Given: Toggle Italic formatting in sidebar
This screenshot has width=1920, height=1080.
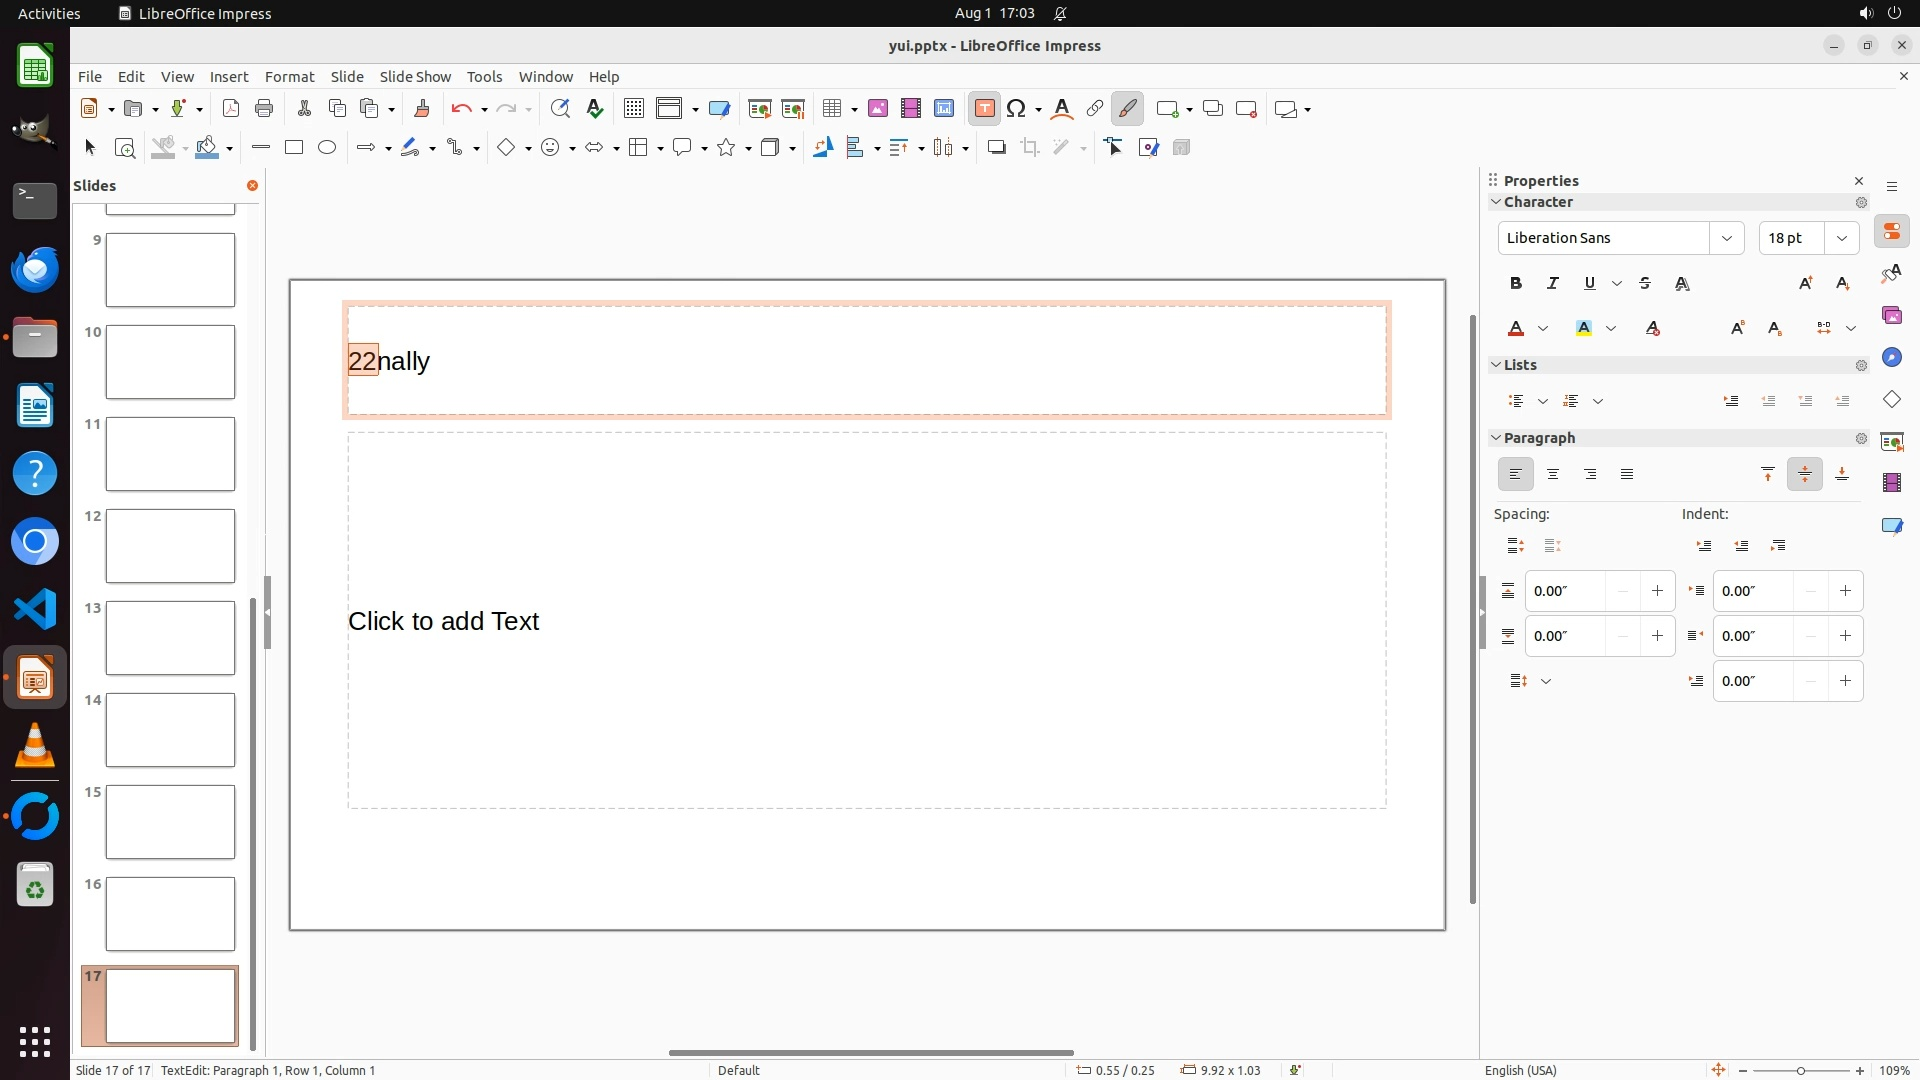Looking at the screenshot, I should (1553, 284).
